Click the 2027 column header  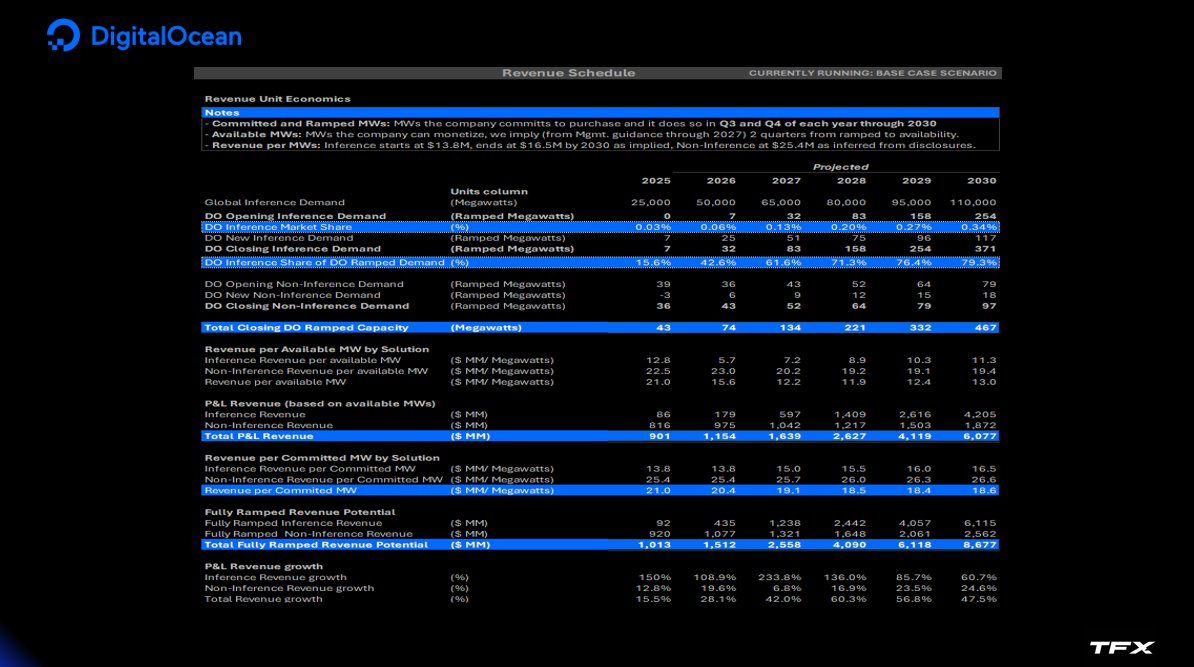(x=786, y=180)
